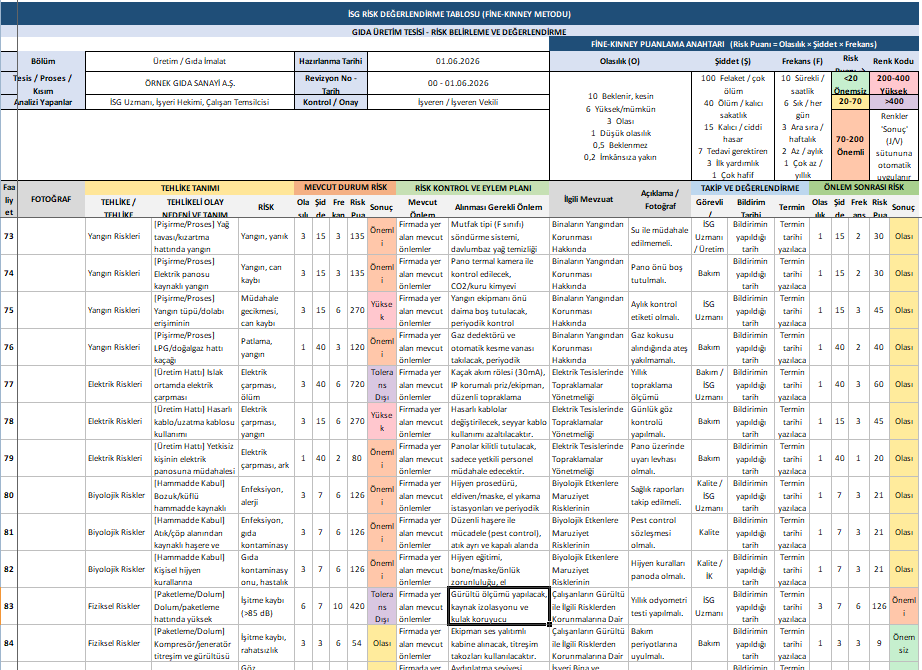
Task: Click the "Gaz dedektörü ve otomatik kesme vanası" cell
Action: point(499,347)
